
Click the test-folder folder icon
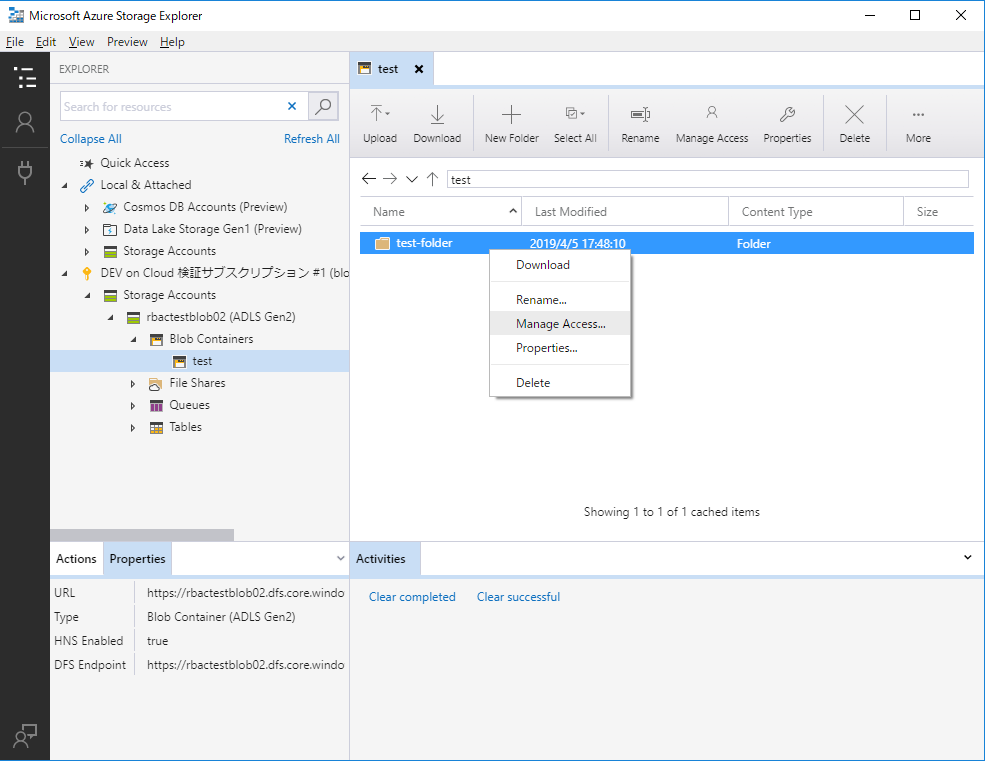pyautogui.click(x=383, y=243)
